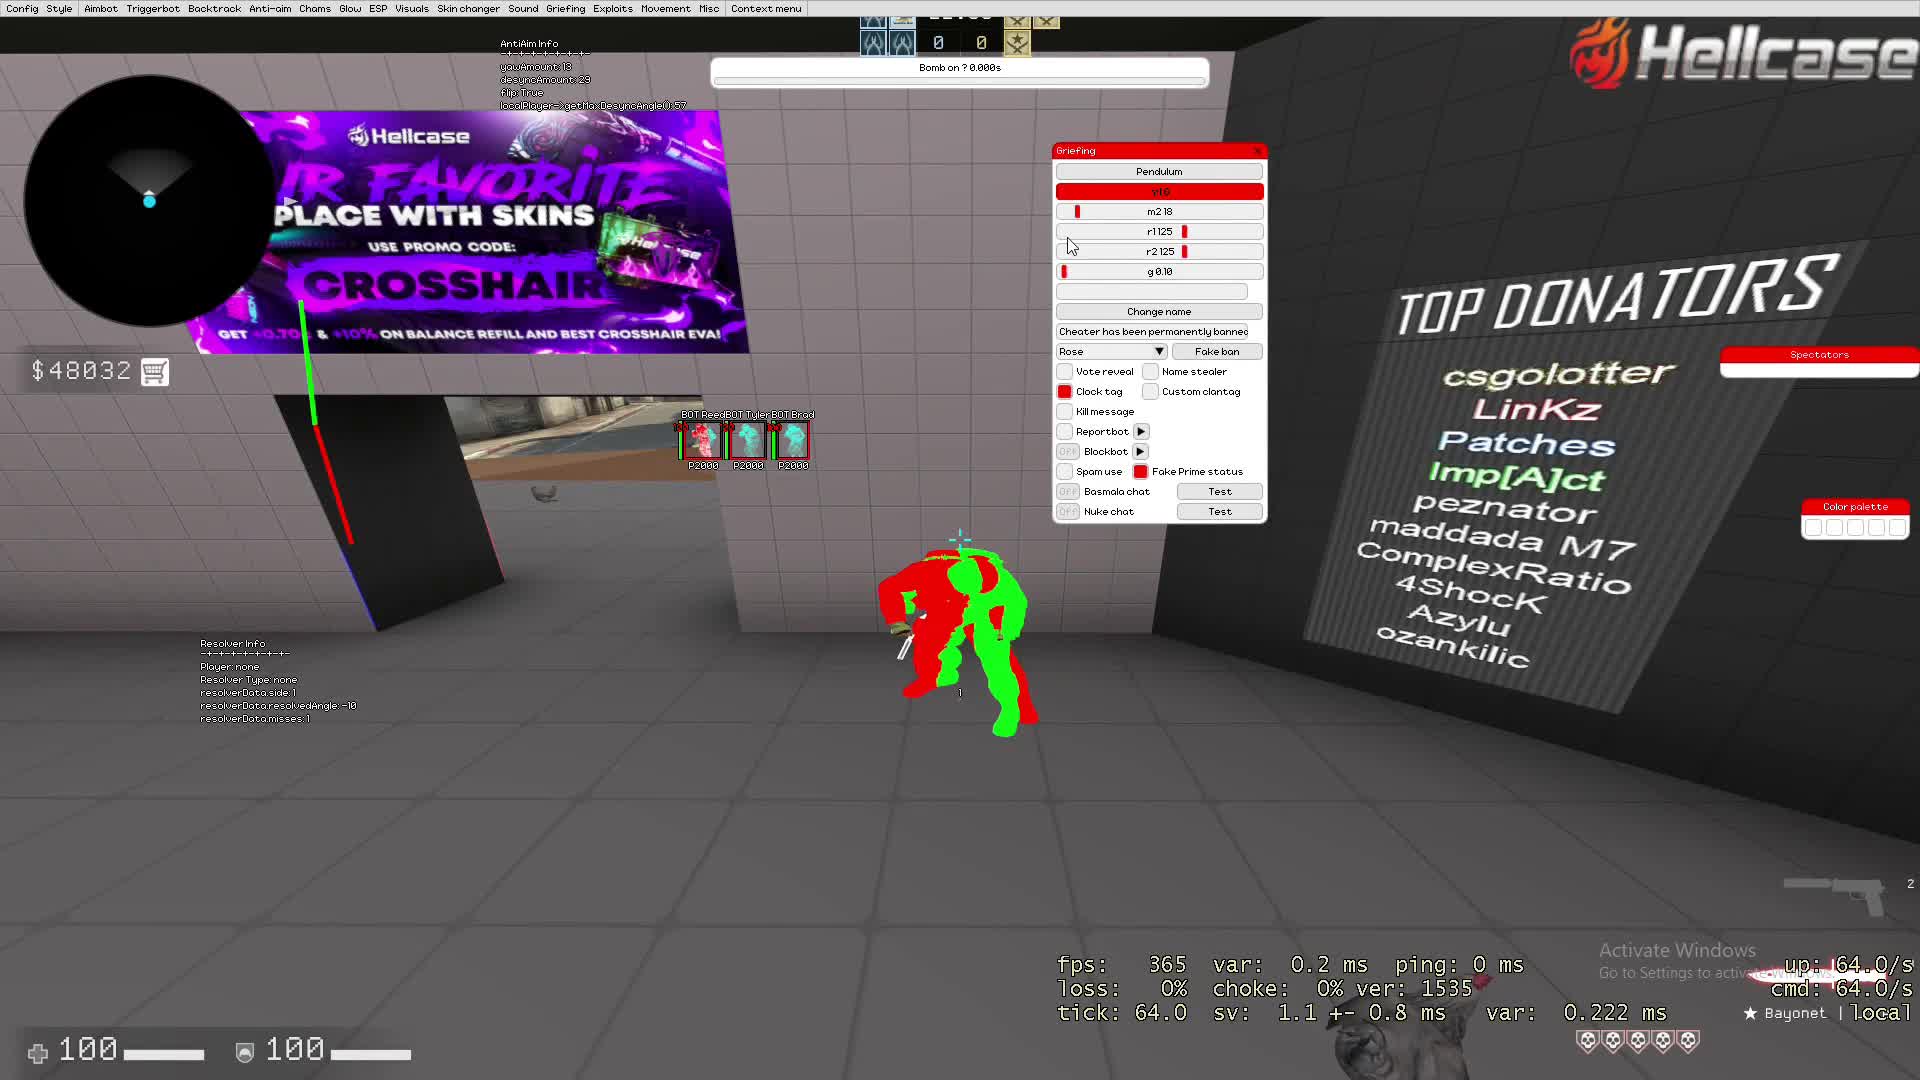Click BOT Brad's player avatar icon
Viewport: 1920px width, 1080px height.
pyautogui.click(x=793, y=440)
